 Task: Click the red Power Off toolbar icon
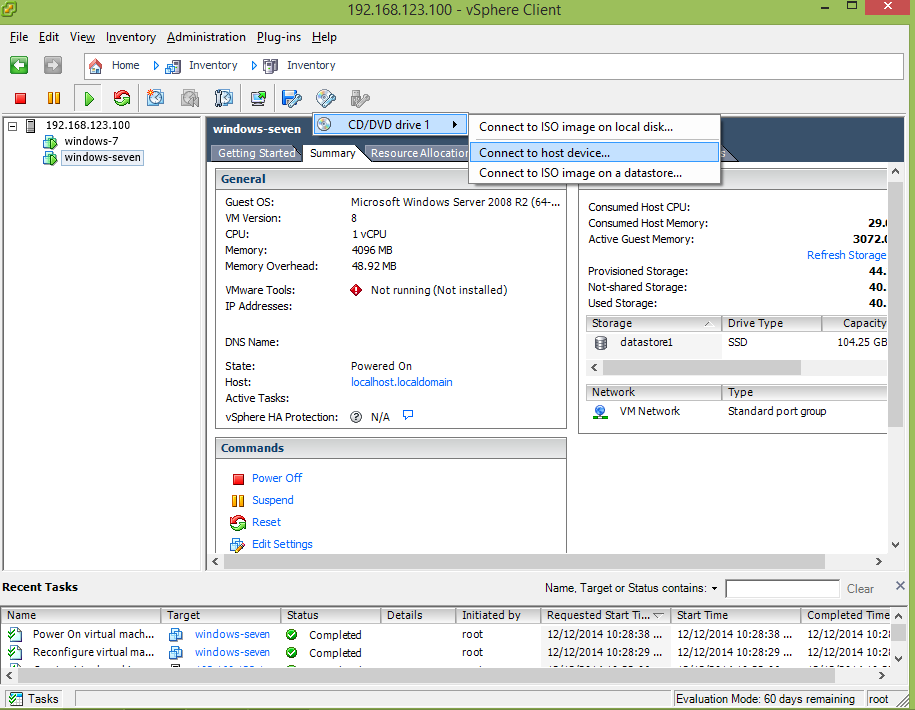pyautogui.click(x=20, y=98)
